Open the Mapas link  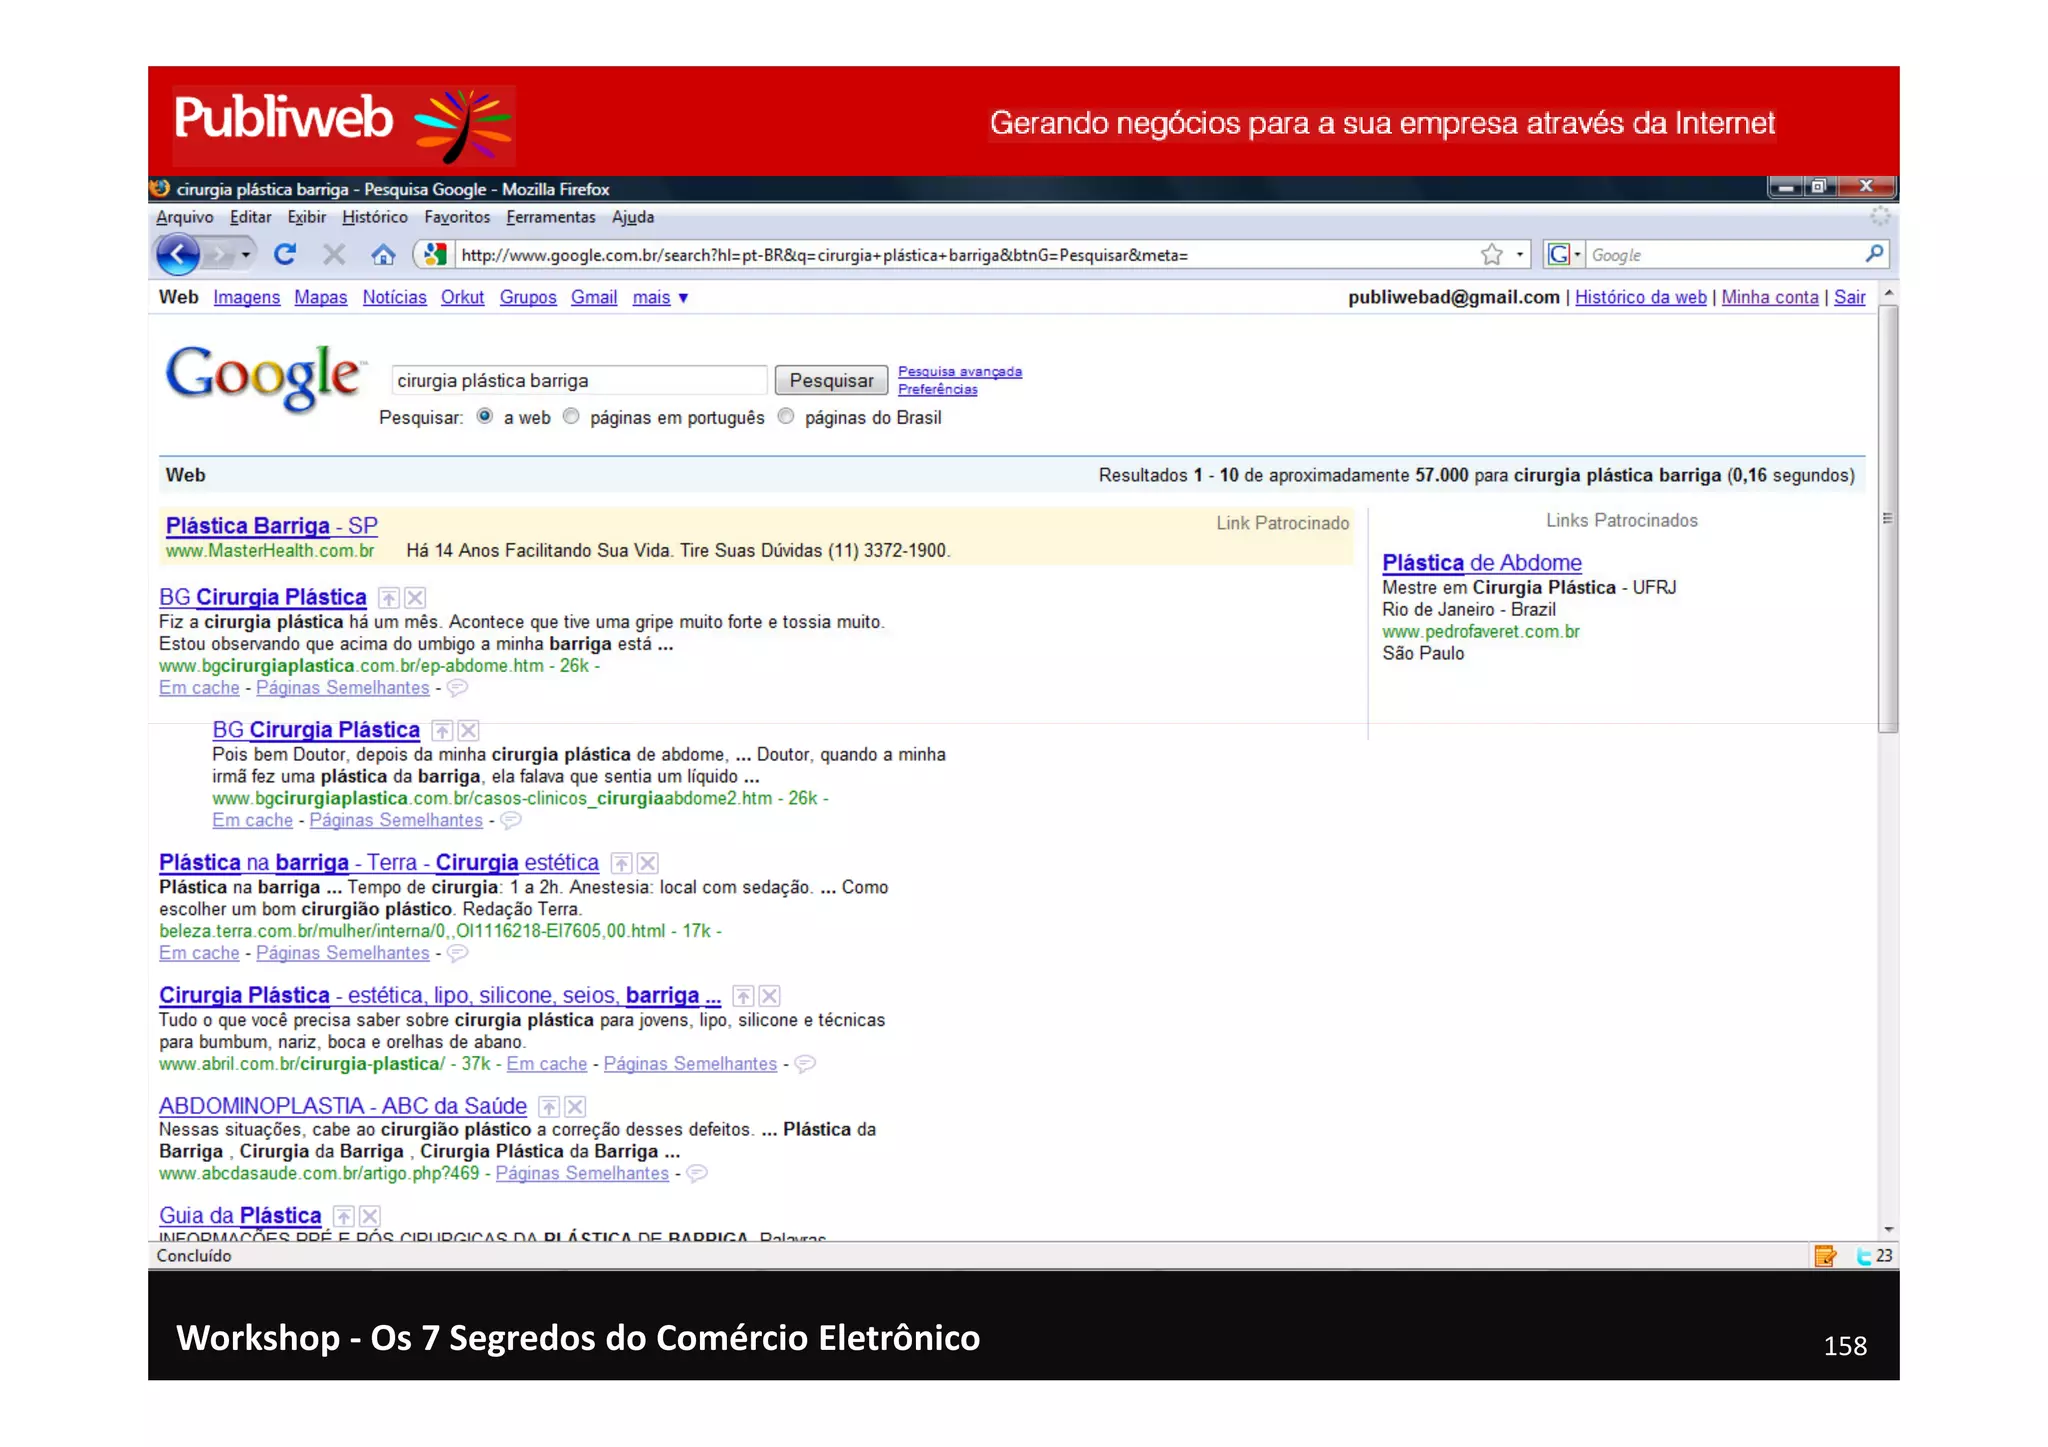click(x=320, y=298)
